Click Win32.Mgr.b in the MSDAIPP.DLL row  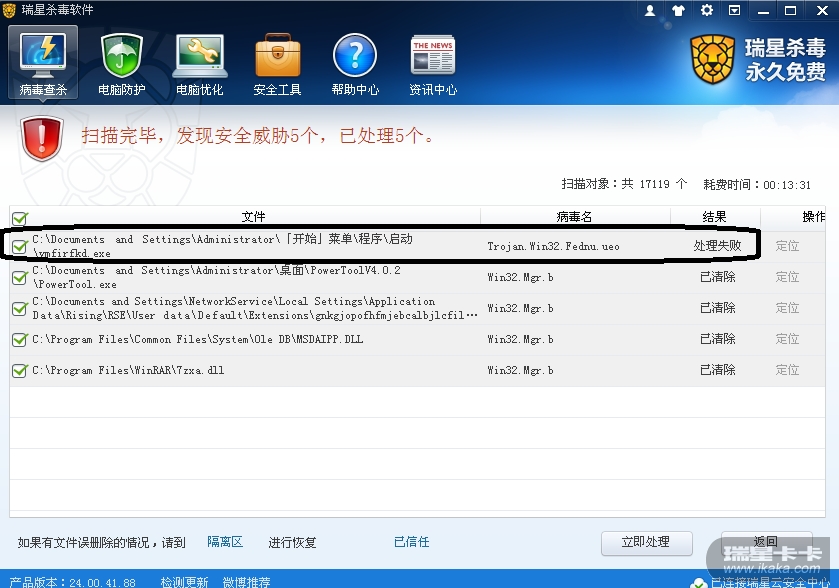tap(520, 340)
